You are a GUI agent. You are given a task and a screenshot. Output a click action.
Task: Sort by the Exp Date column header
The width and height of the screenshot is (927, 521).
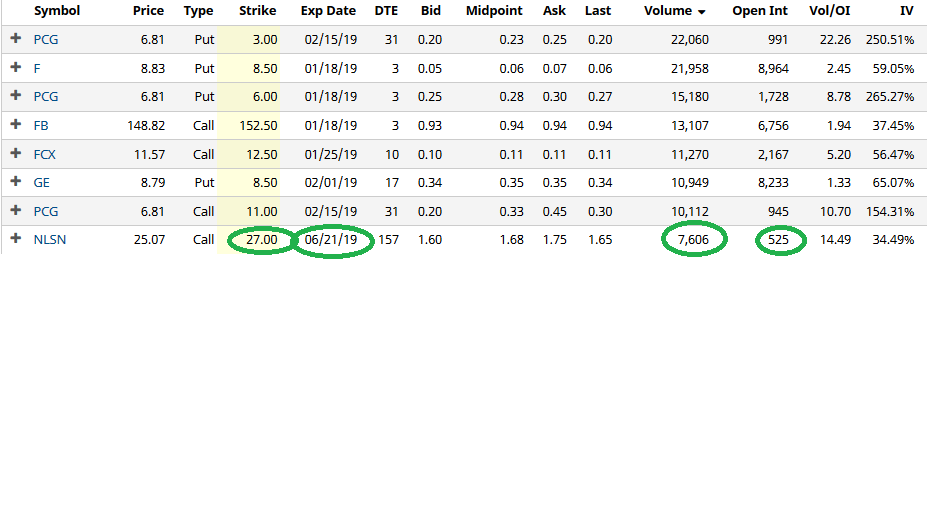[x=328, y=11]
